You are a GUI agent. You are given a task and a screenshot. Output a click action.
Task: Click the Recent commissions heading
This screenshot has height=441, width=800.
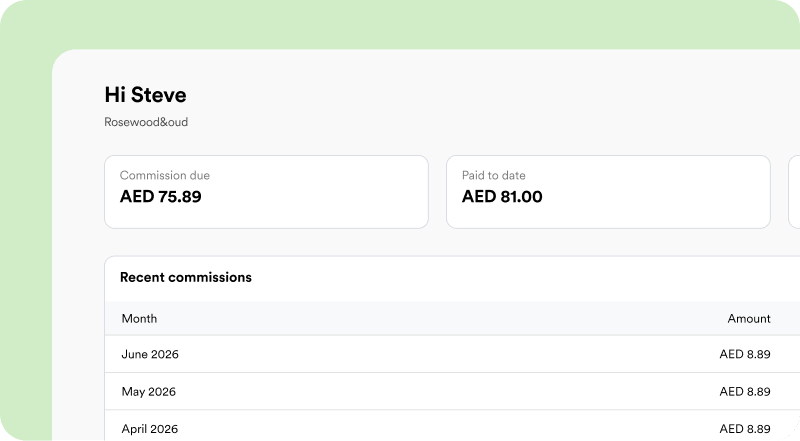pyautogui.click(x=186, y=277)
